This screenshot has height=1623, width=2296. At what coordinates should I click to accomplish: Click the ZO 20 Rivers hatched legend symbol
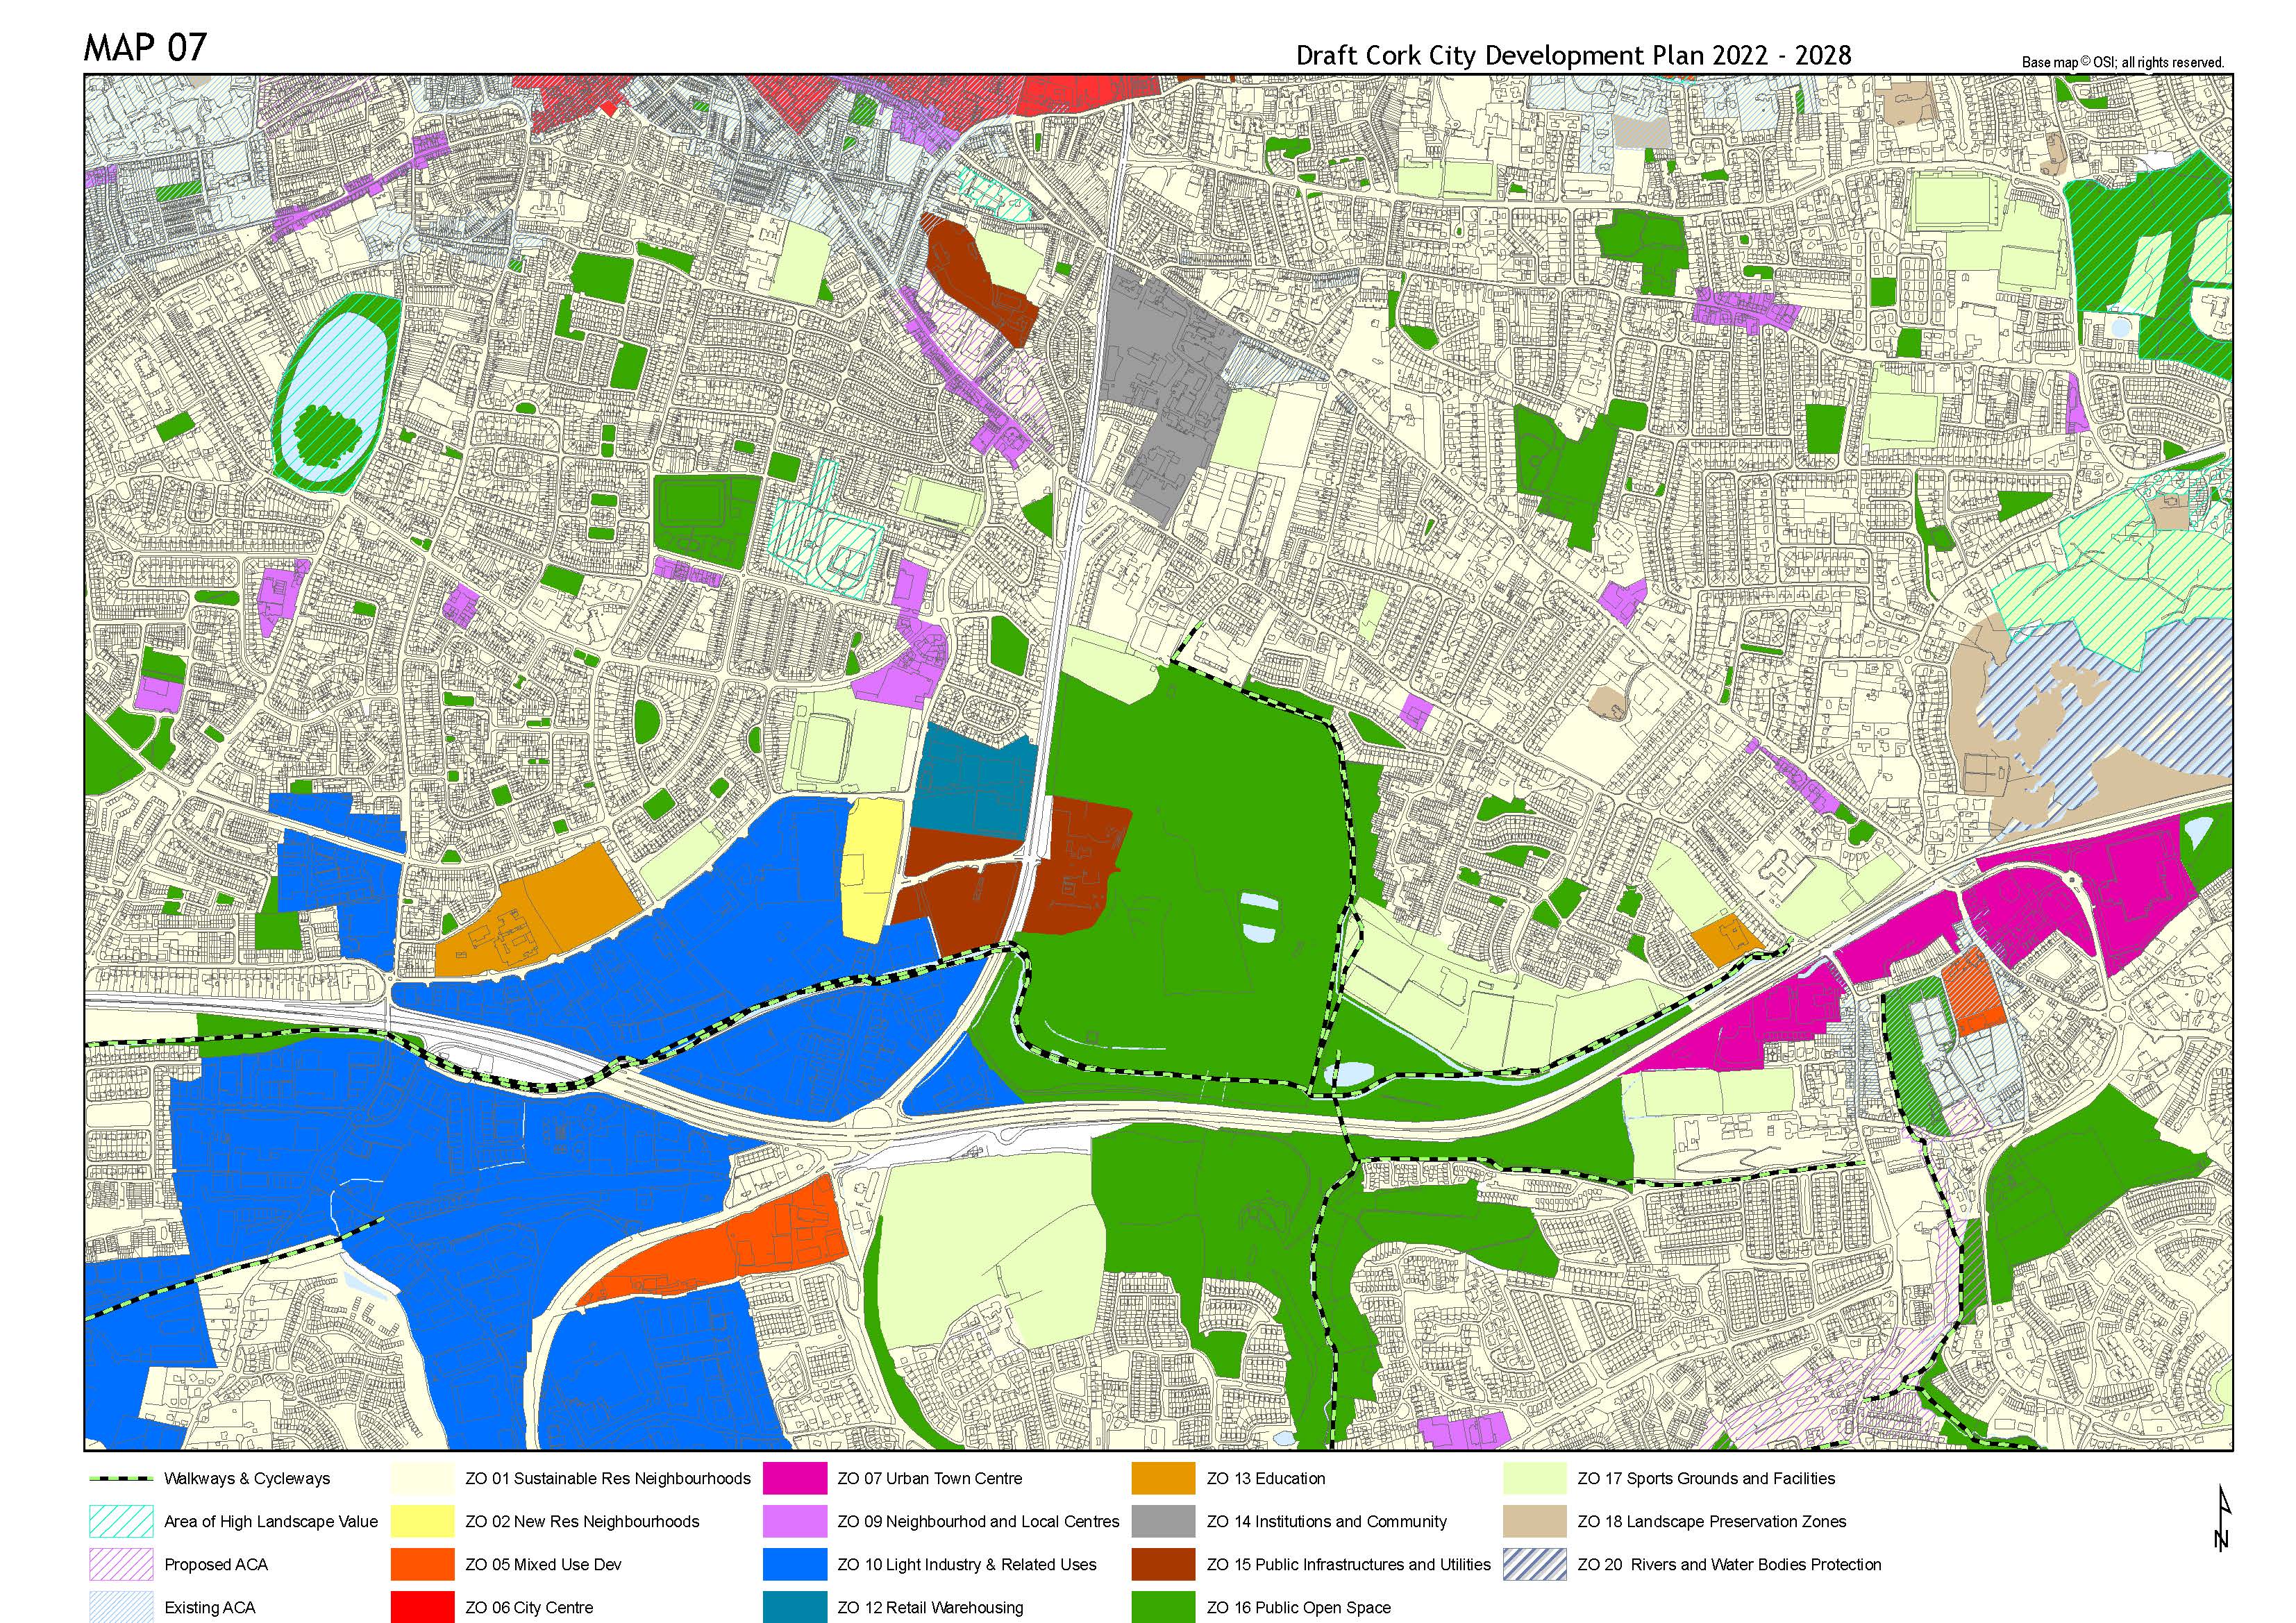point(1534,1564)
